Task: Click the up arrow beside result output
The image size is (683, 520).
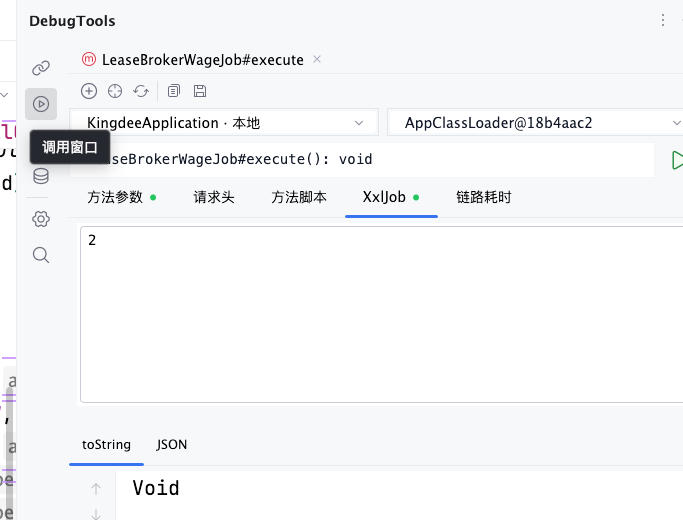Action: (x=96, y=489)
